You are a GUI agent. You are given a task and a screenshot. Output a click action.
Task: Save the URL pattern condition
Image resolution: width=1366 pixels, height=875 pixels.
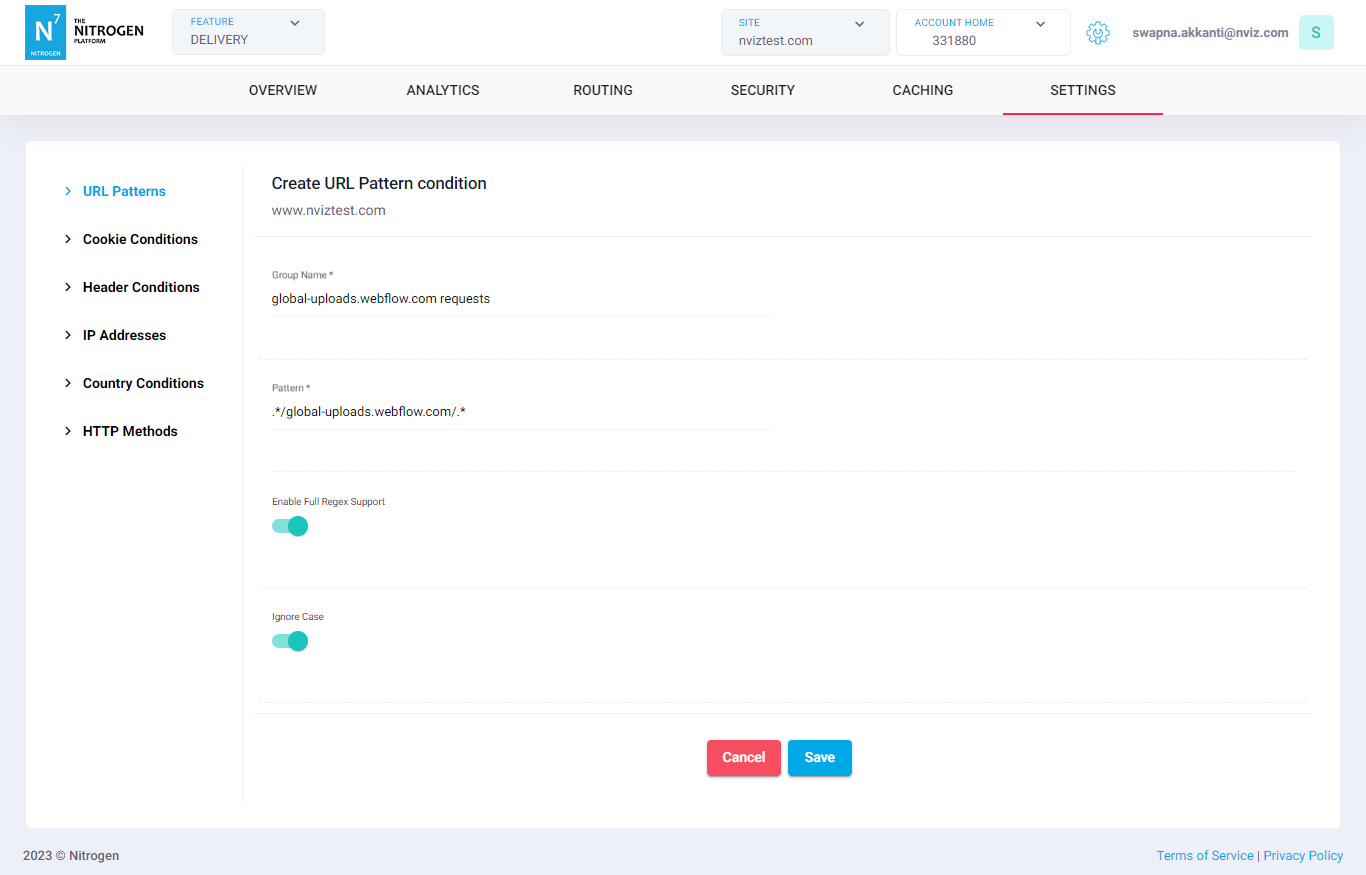point(819,758)
